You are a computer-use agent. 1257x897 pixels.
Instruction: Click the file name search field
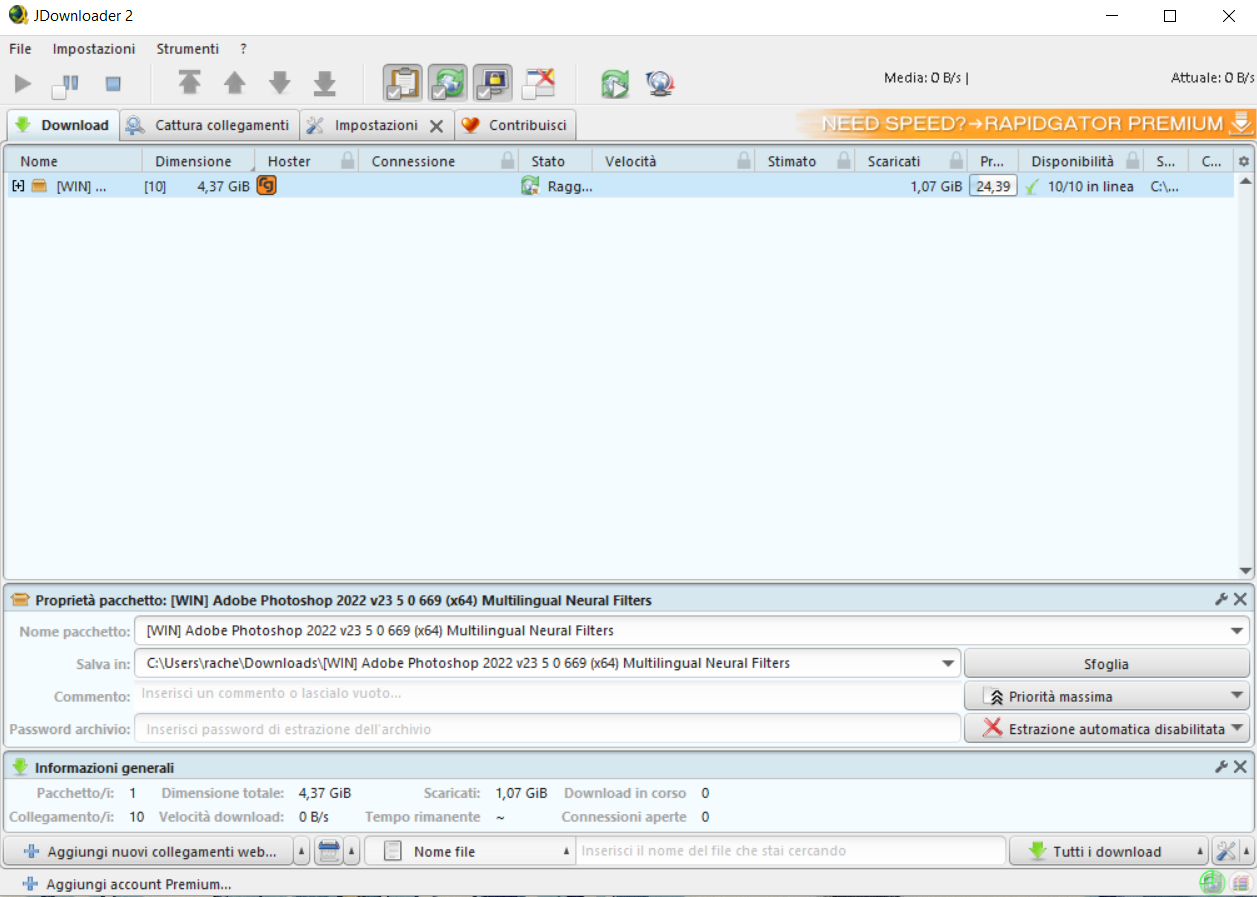(791, 851)
